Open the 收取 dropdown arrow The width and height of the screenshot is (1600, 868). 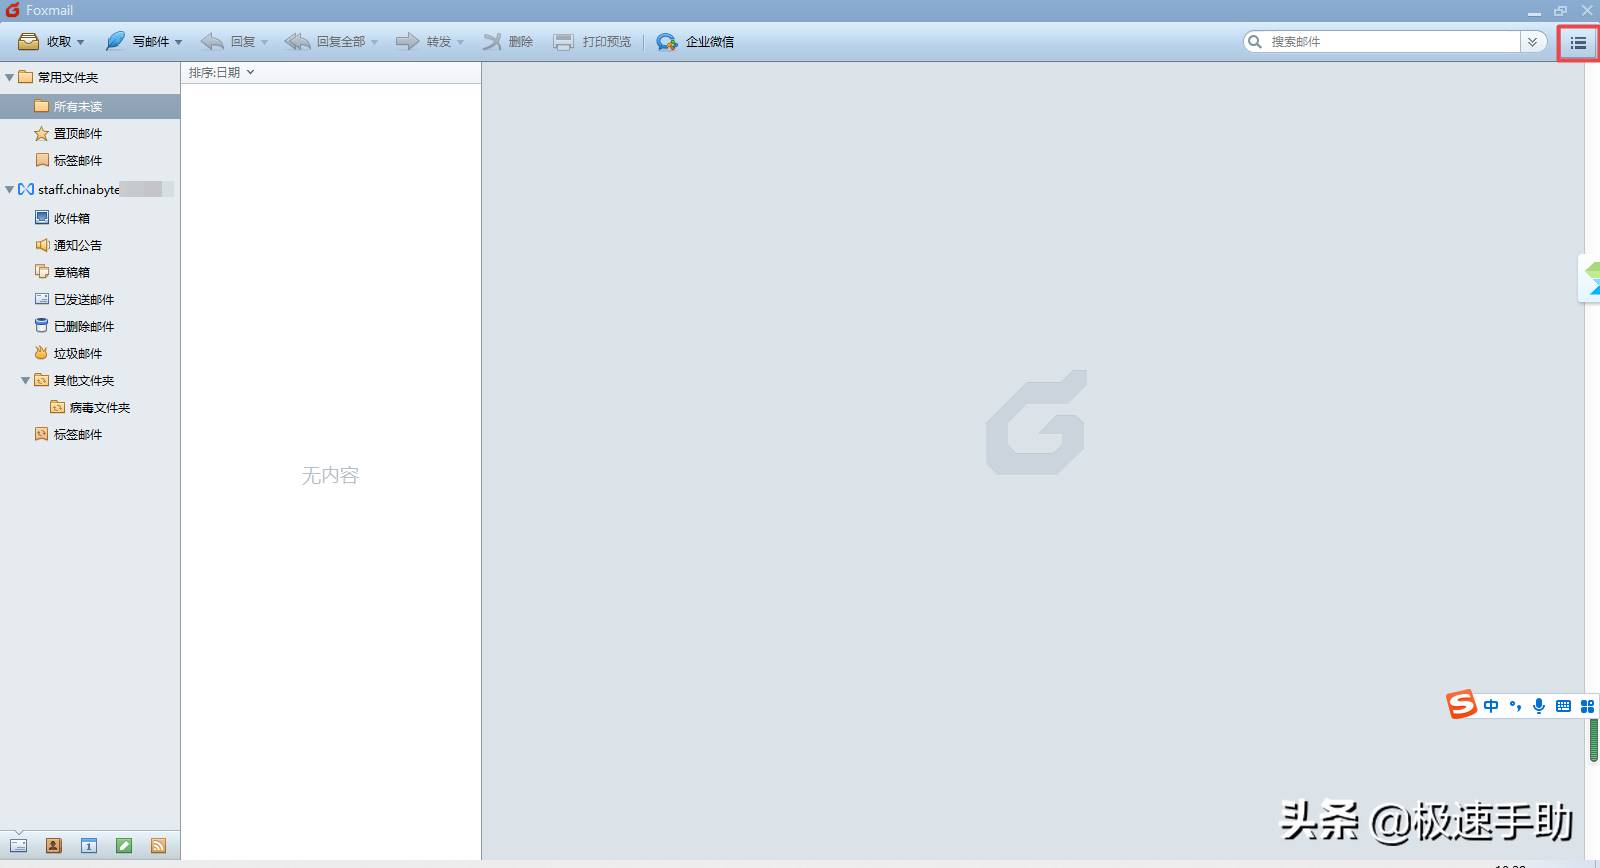(81, 42)
